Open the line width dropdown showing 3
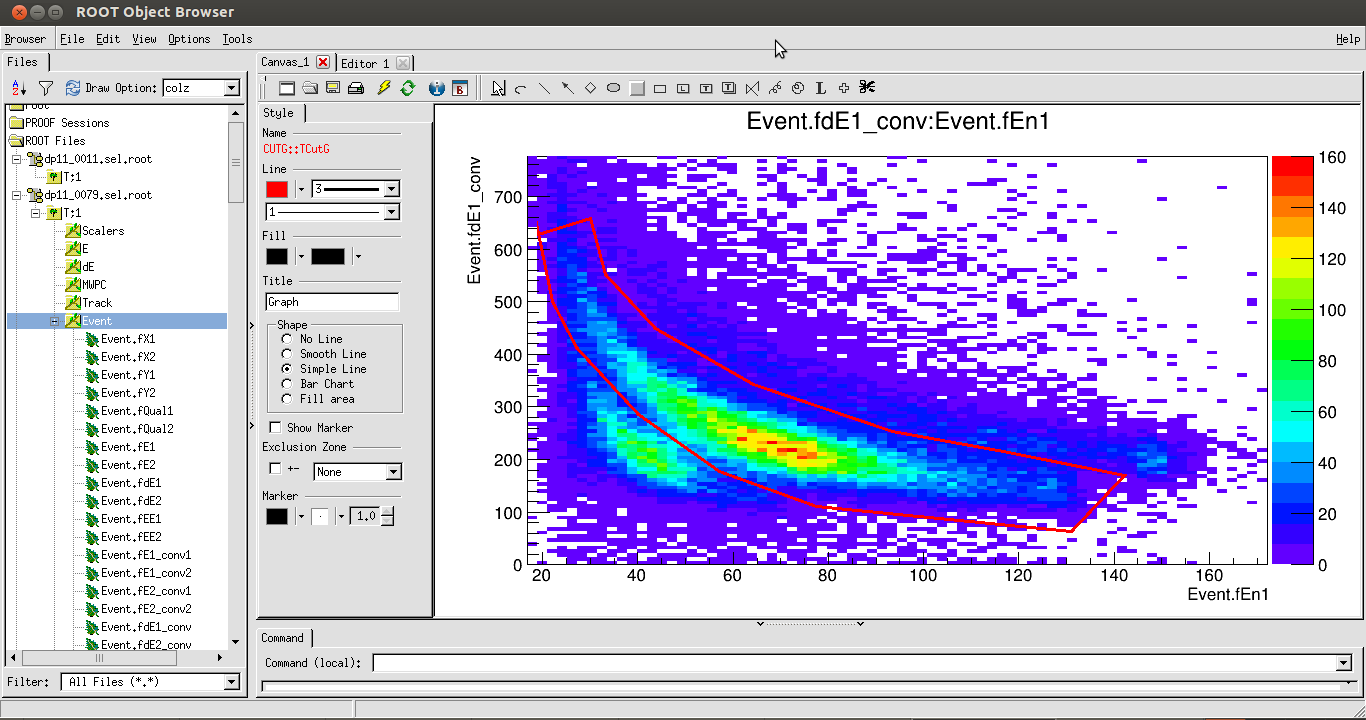 [x=392, y=189]
